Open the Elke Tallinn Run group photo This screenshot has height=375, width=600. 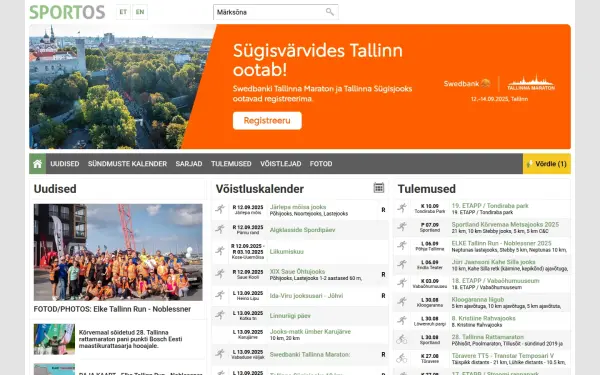click(x=118, y=252)
